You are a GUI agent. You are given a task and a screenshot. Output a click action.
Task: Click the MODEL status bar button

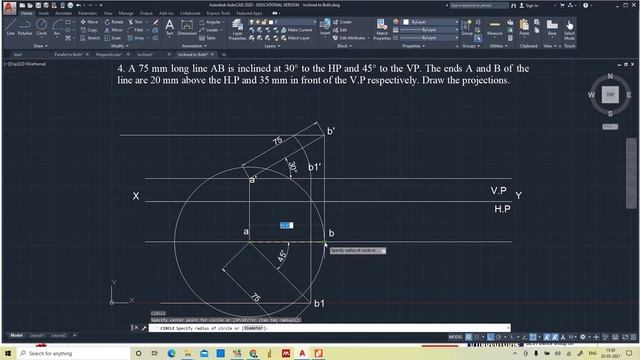456,337
